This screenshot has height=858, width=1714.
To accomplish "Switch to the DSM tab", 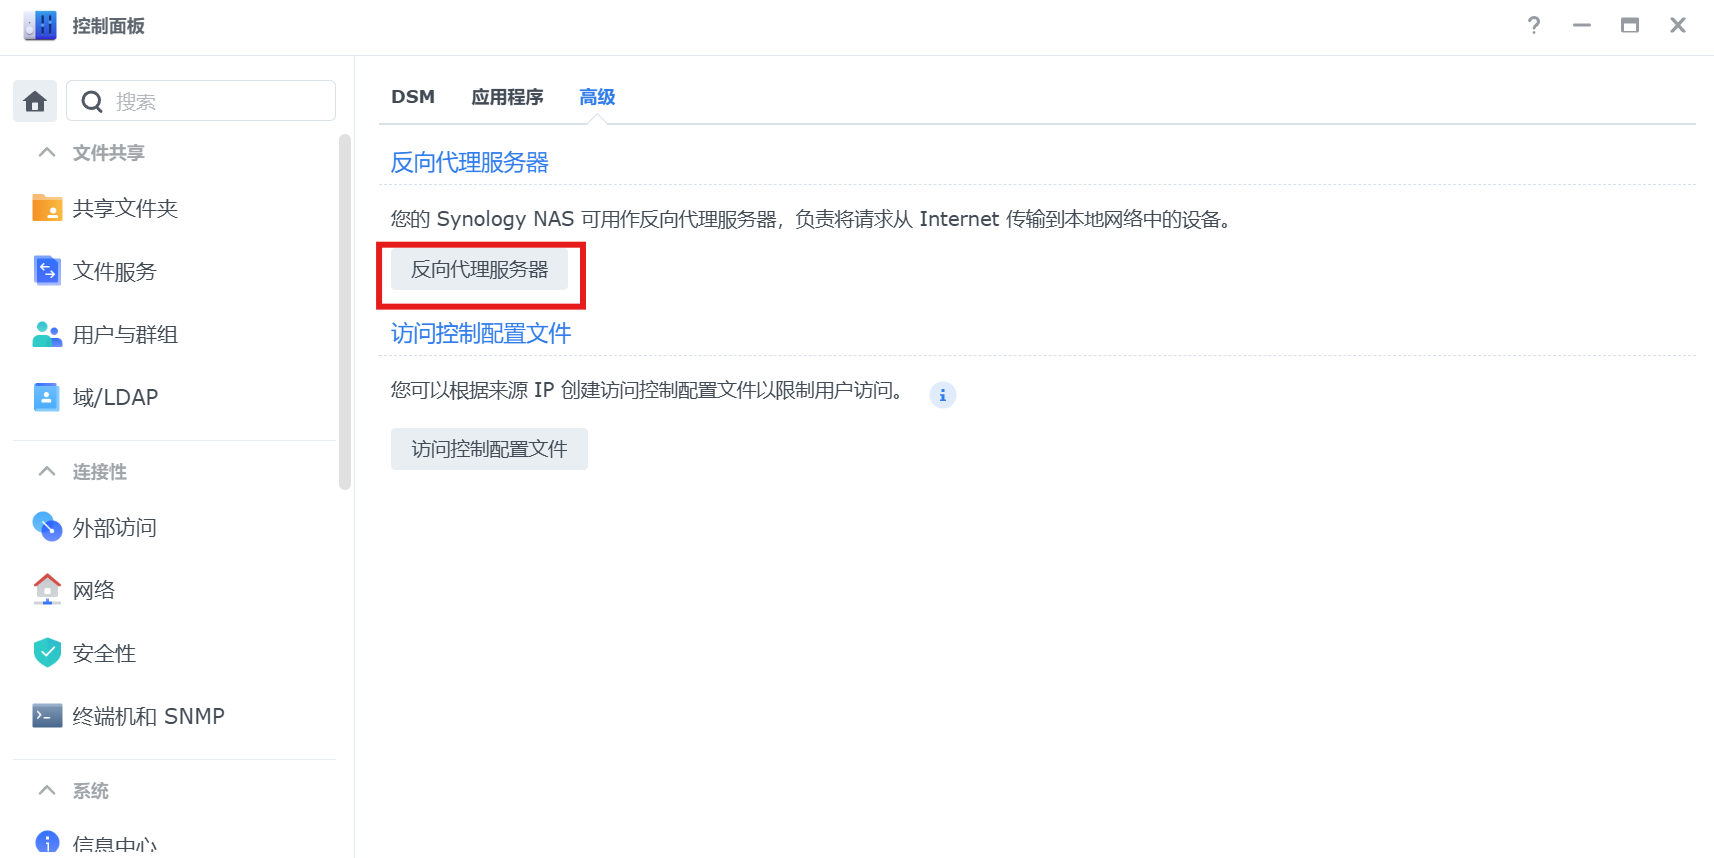I will [413, 97].
